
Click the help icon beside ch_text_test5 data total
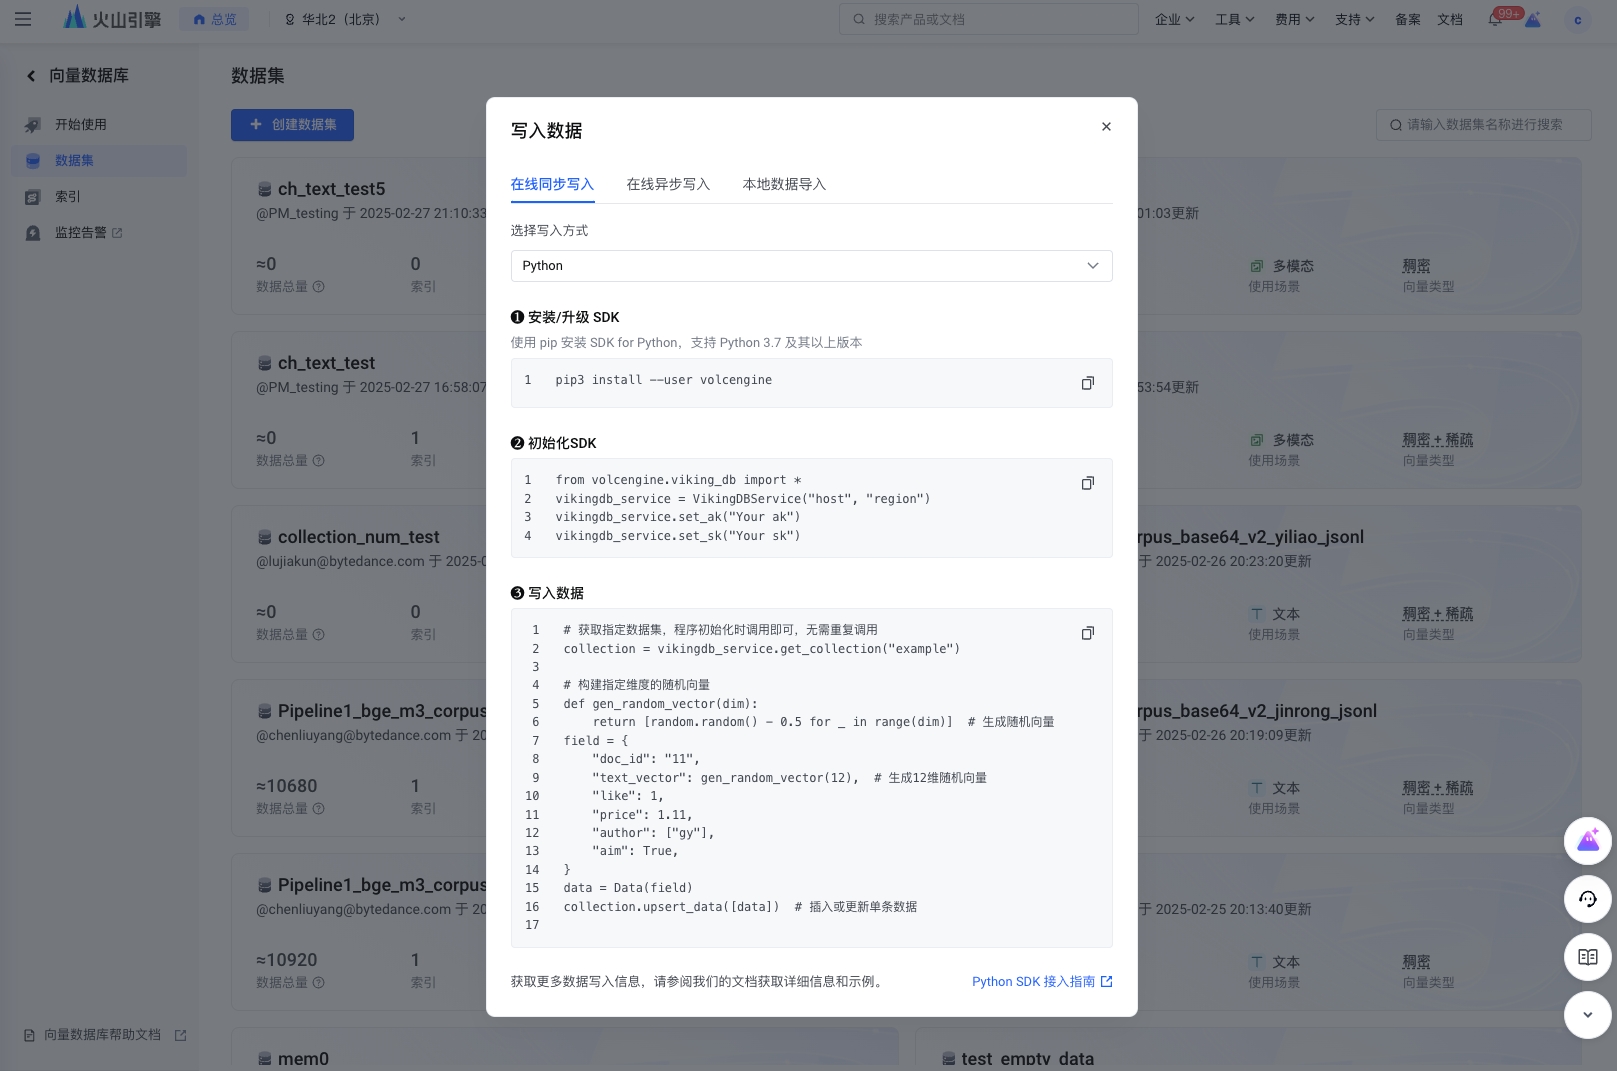point(319,287)
